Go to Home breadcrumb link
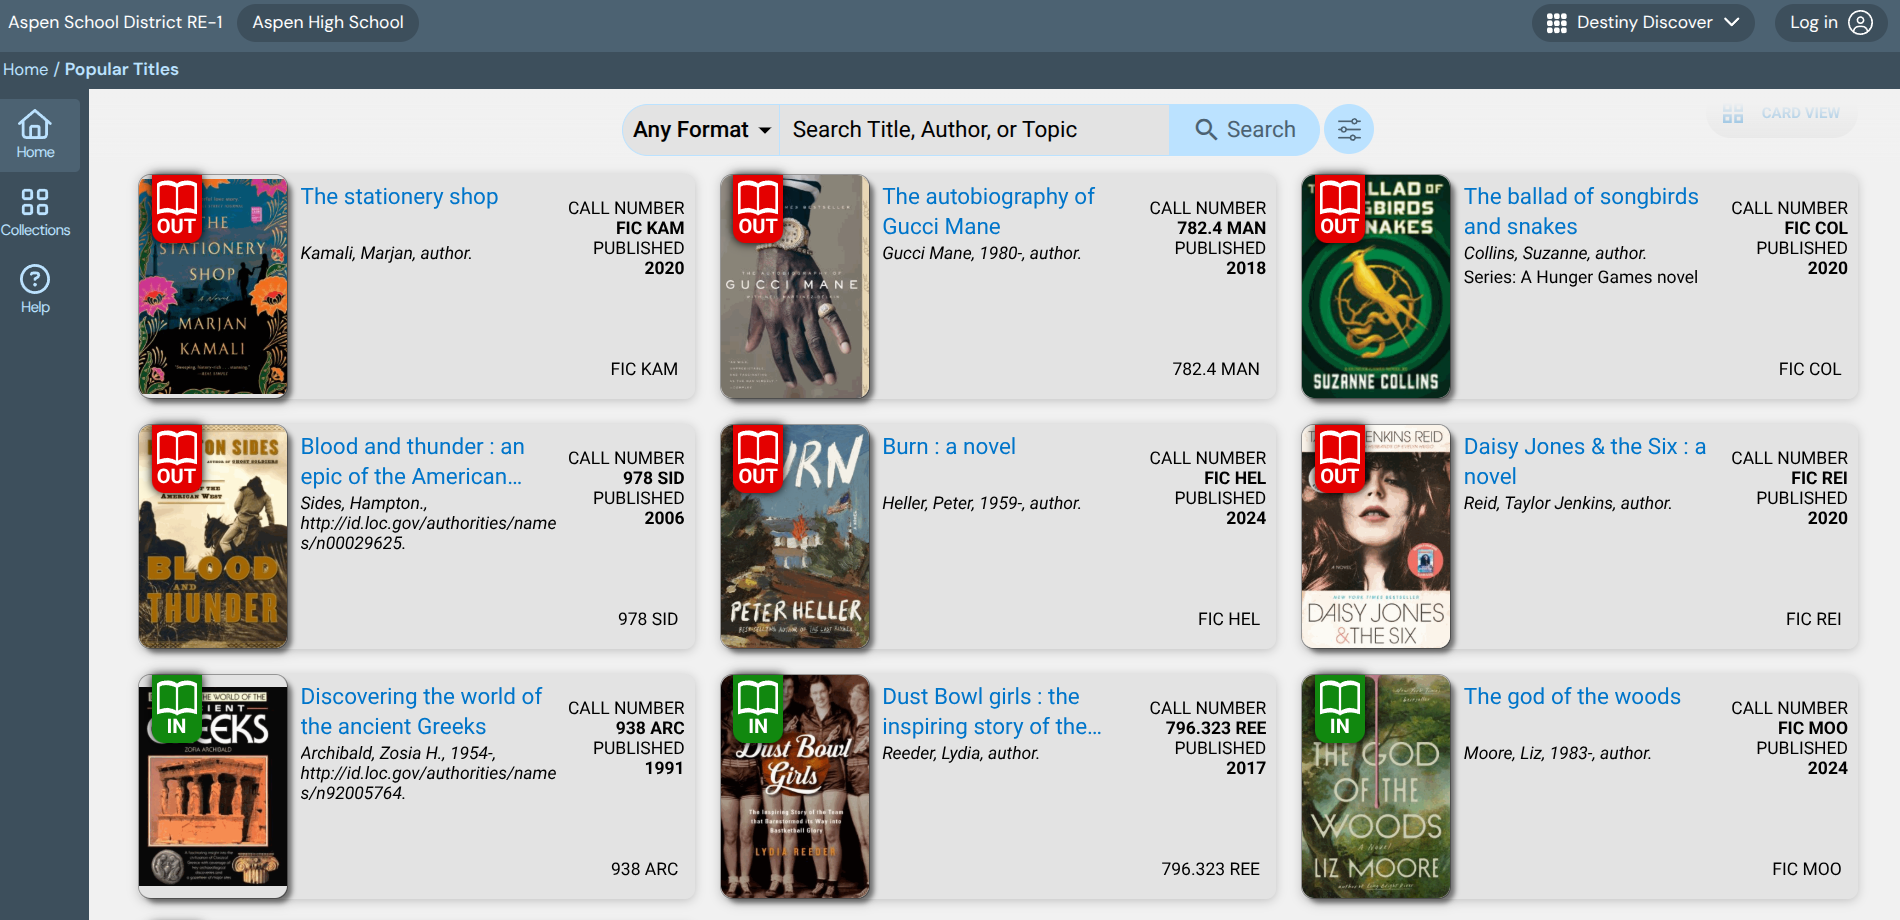The image size is (1900, 920). tap(26, 69)
